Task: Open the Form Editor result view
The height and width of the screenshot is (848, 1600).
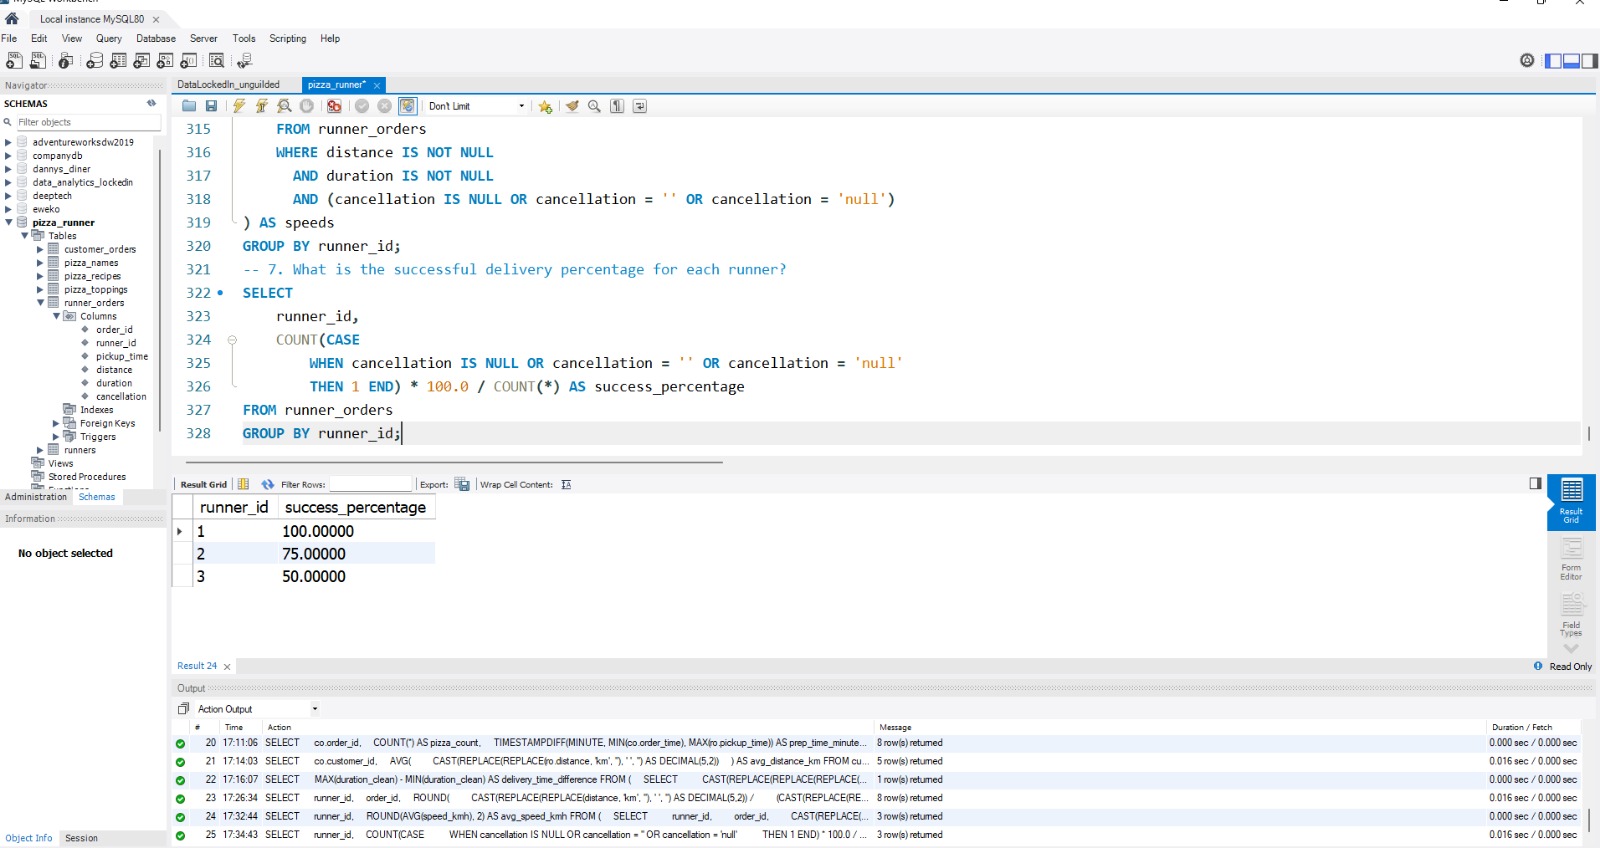Action: click(x=1571, y=558)
